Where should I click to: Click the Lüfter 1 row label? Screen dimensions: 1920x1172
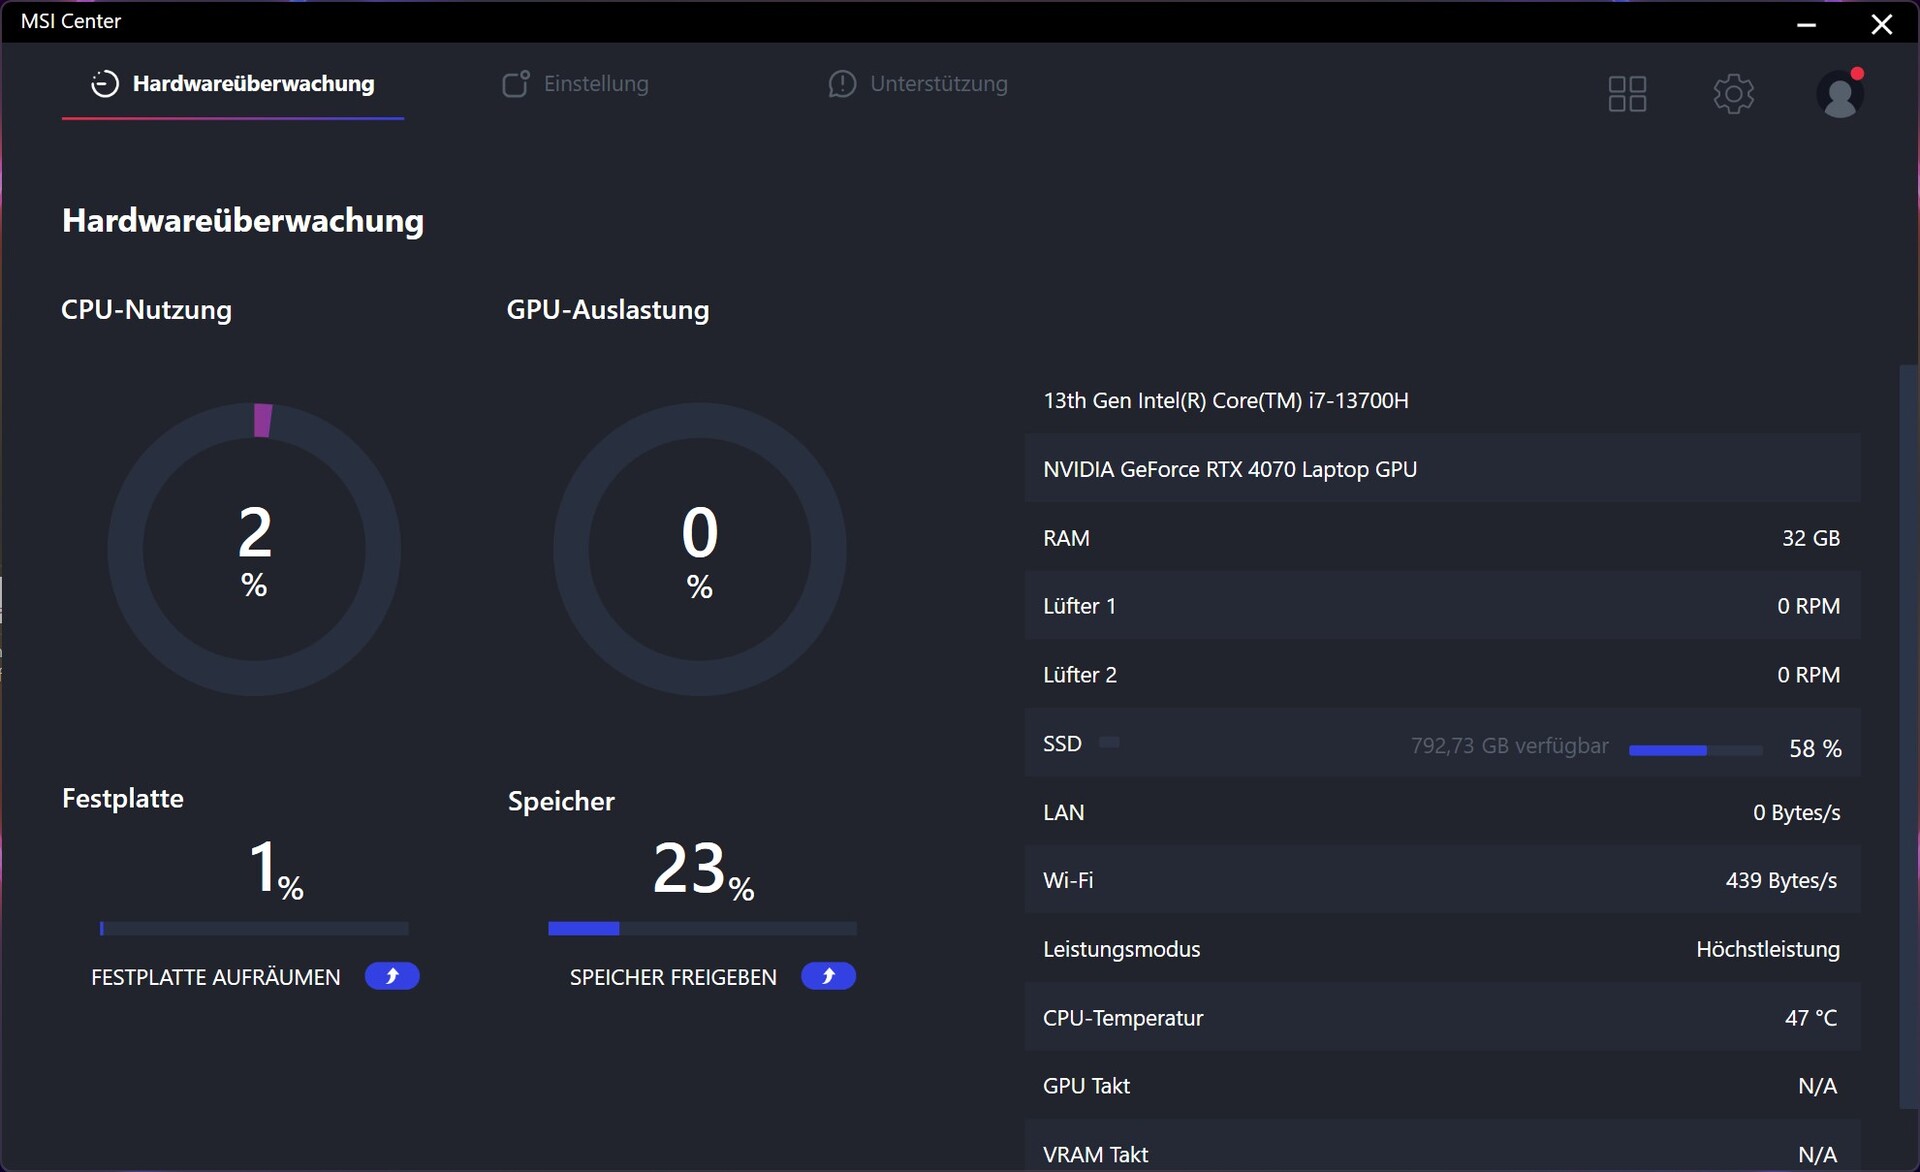point(1079,606)
